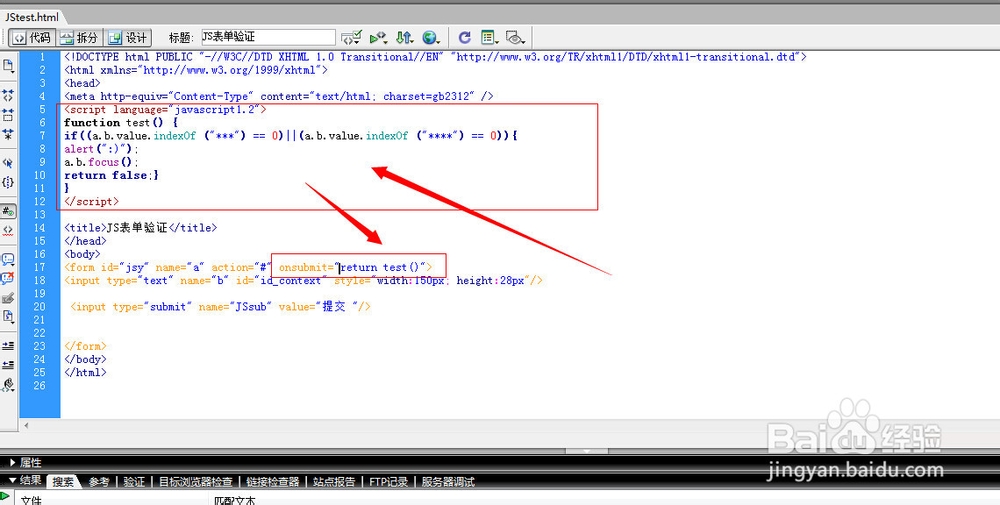Click the 文件 column header
Image resolution: width=1000 pixels, height=505 pixels.
(x=31, y=500)
